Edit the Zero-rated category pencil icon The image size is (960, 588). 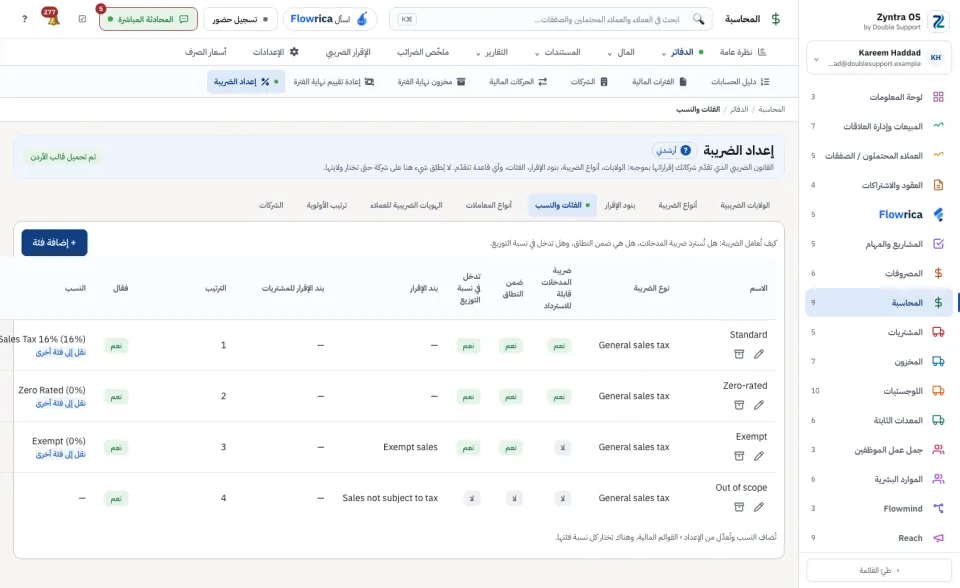coord(759,405)
